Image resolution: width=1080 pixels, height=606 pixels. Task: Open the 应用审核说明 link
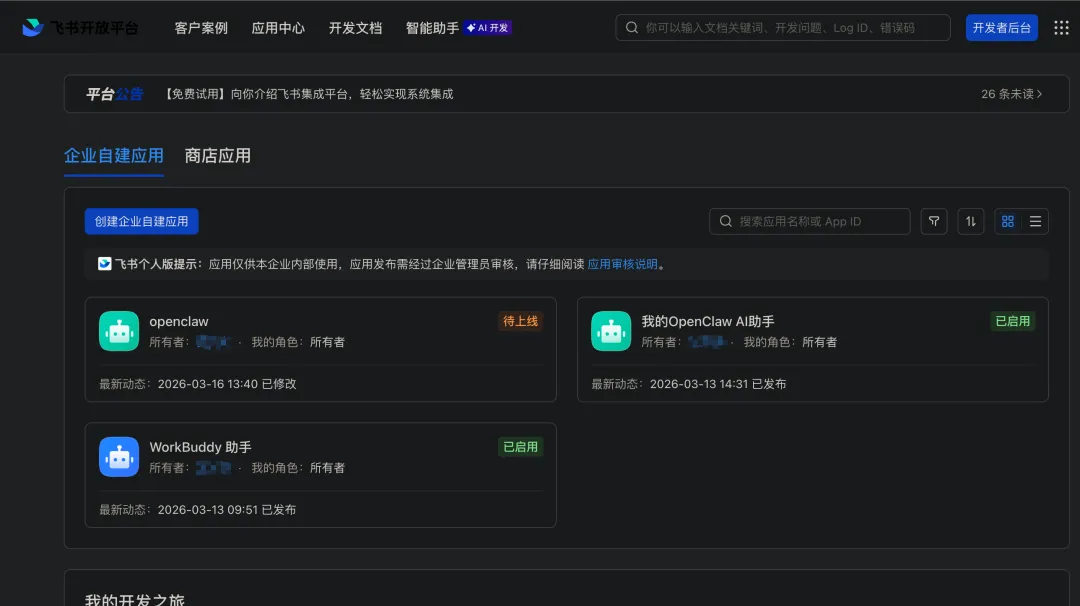click(623, 264)
